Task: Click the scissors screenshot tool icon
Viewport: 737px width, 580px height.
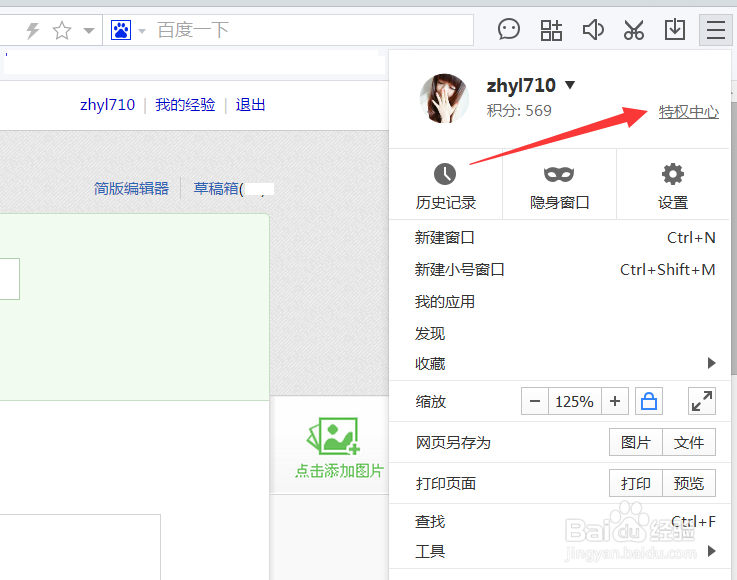Action: [634, 30]
